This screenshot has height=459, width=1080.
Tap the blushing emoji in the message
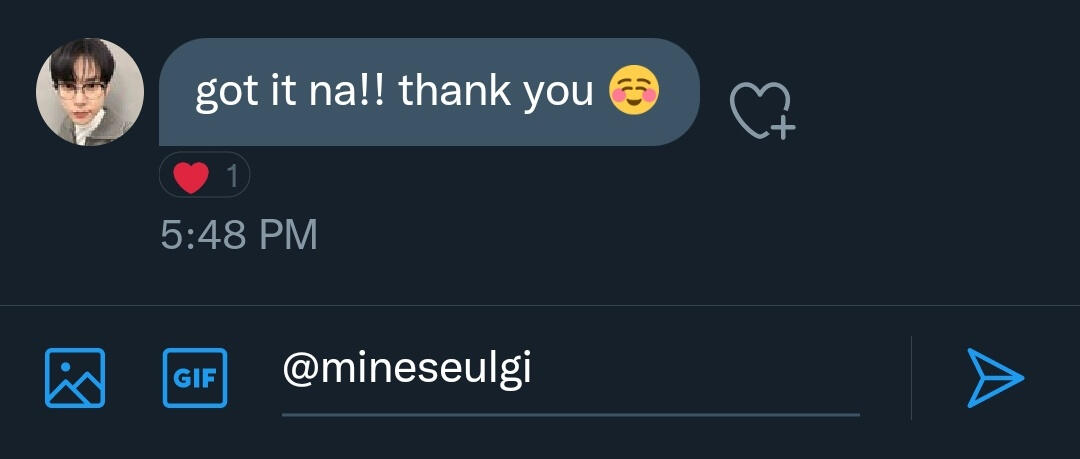(634, 90)
